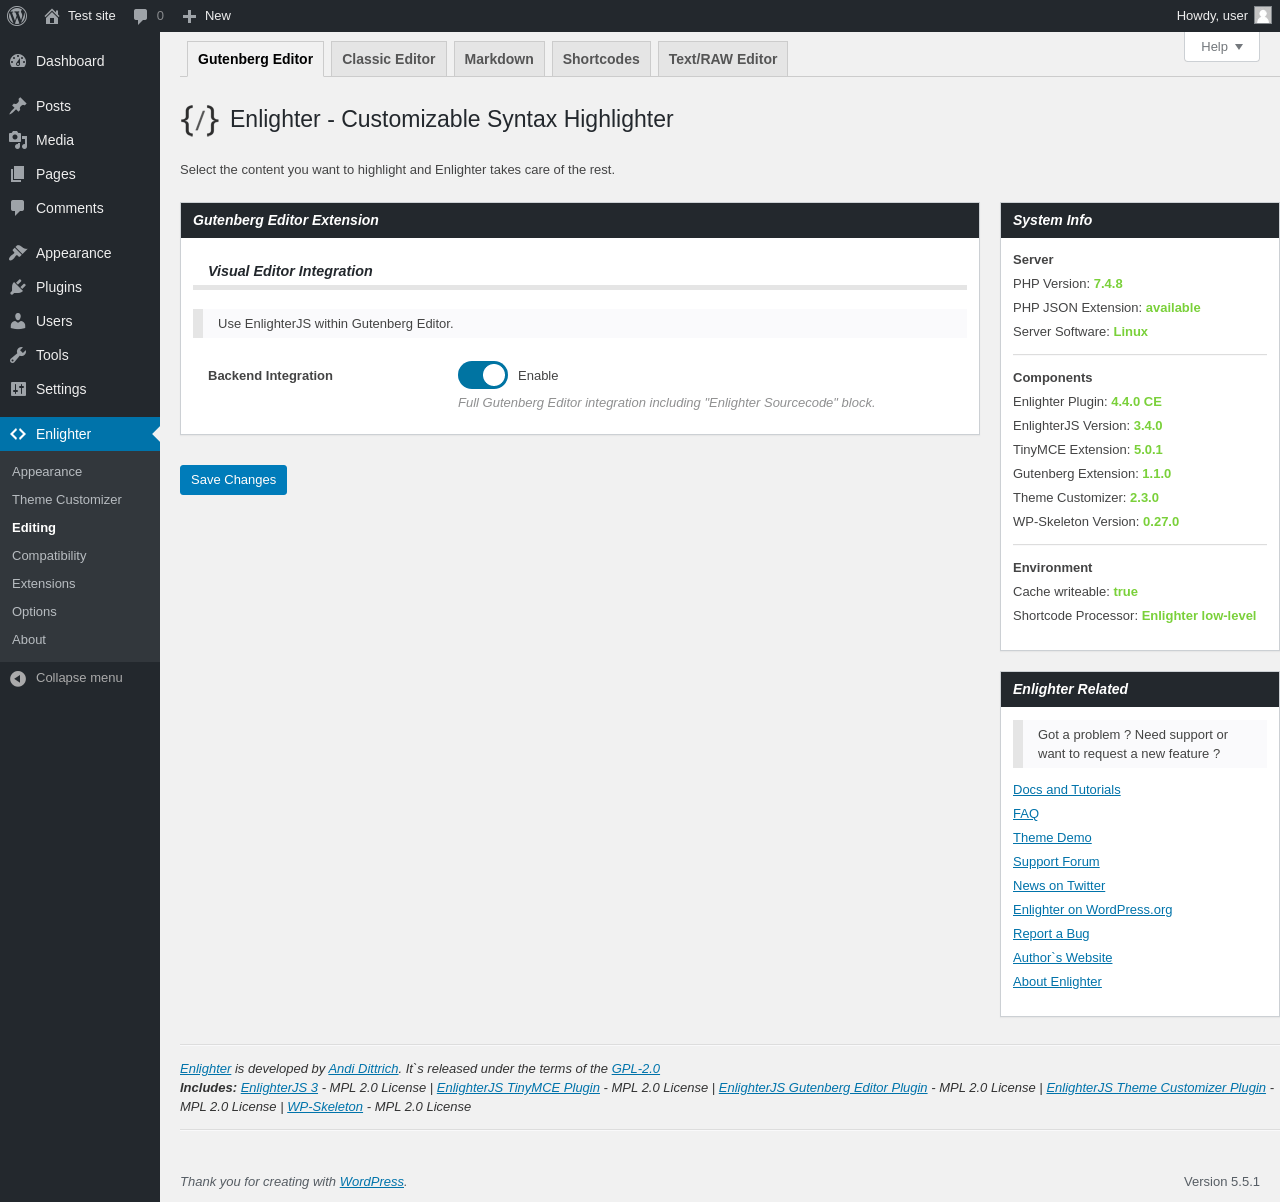Open Theme Customizer submenu item
Screen dimensions: 1280x1202
[67, 500]
